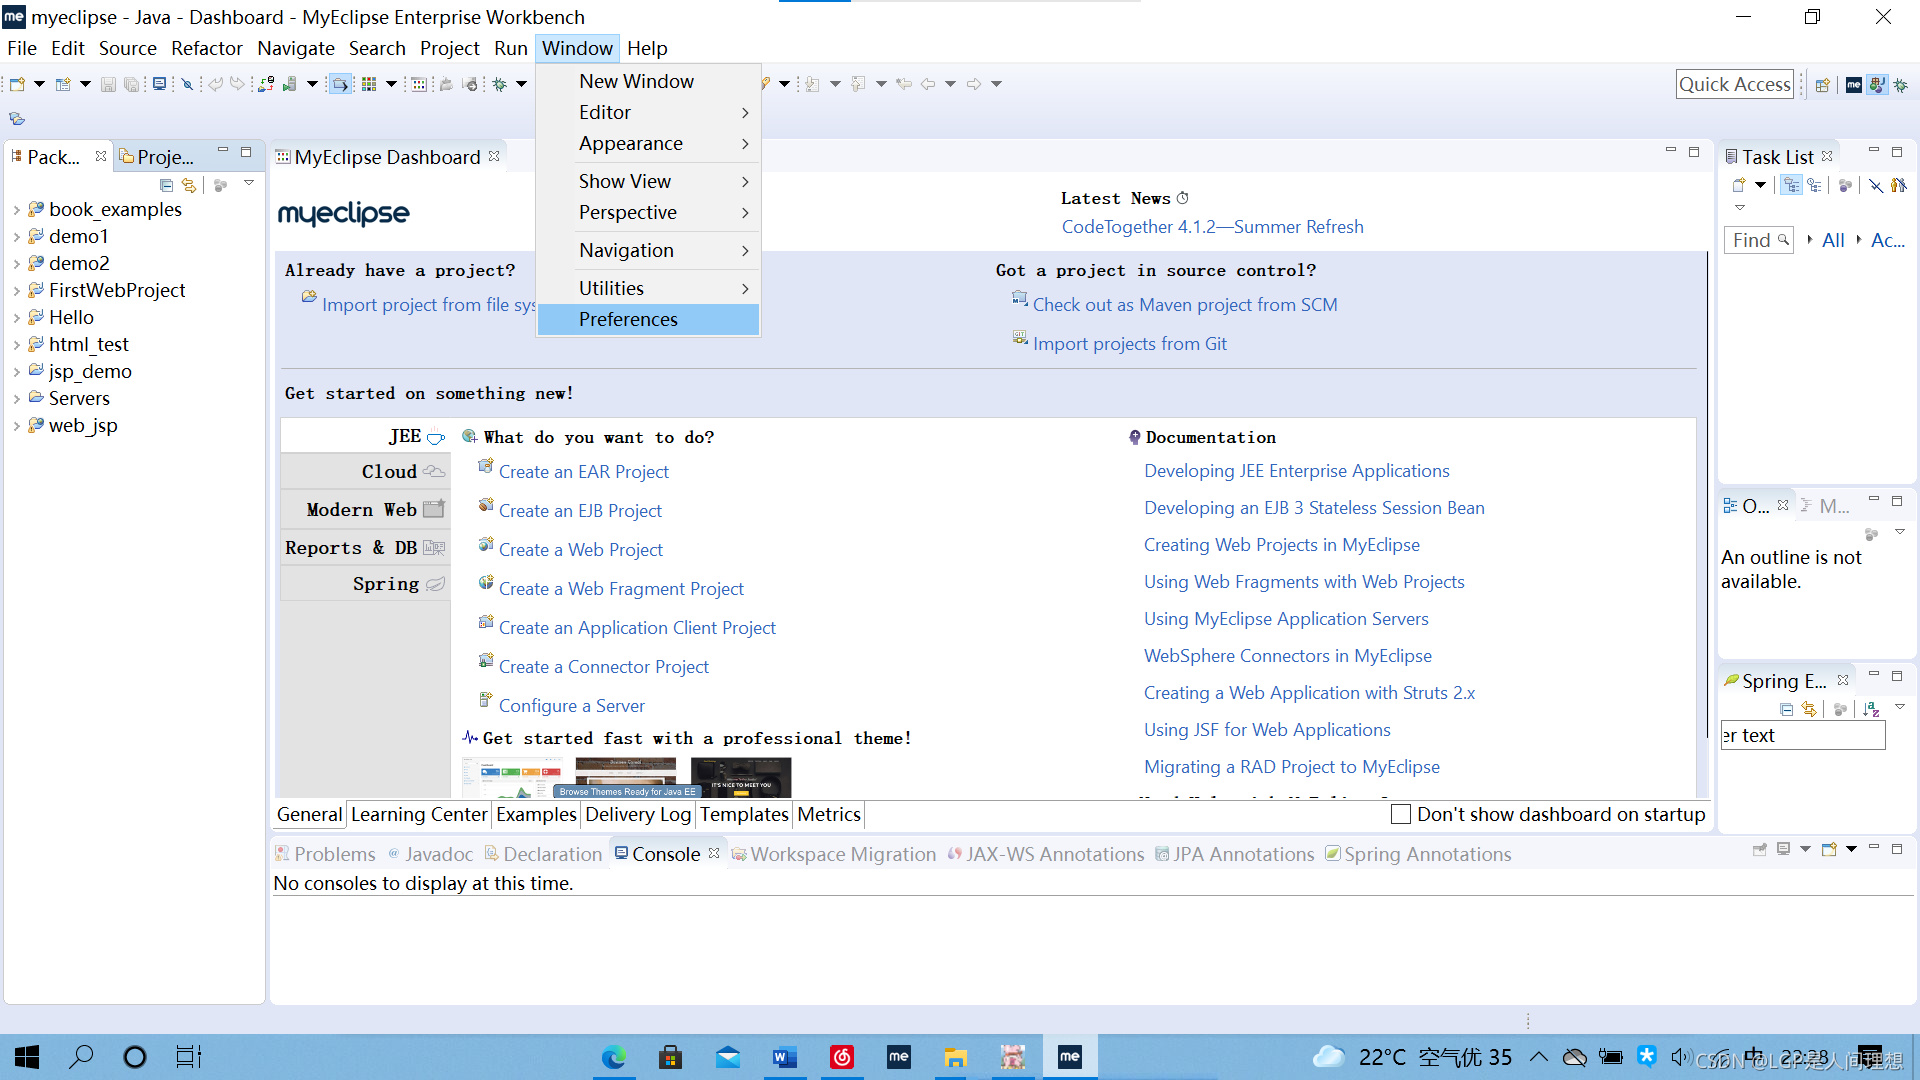Expand the web_jsp project node
This screenshot has height=1080, width=1920.
coord(16,426)
